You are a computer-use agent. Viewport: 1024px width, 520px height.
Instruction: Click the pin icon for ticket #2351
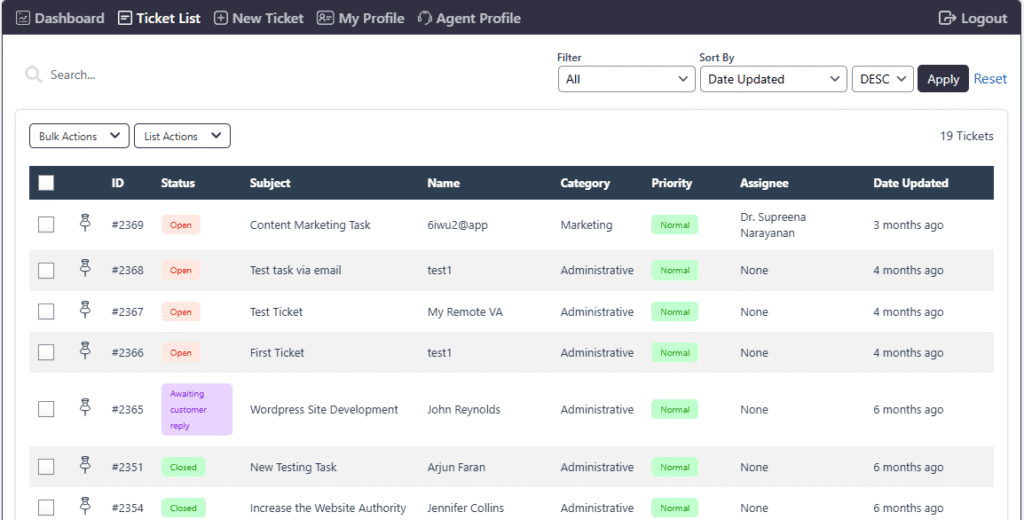(85, 466)
